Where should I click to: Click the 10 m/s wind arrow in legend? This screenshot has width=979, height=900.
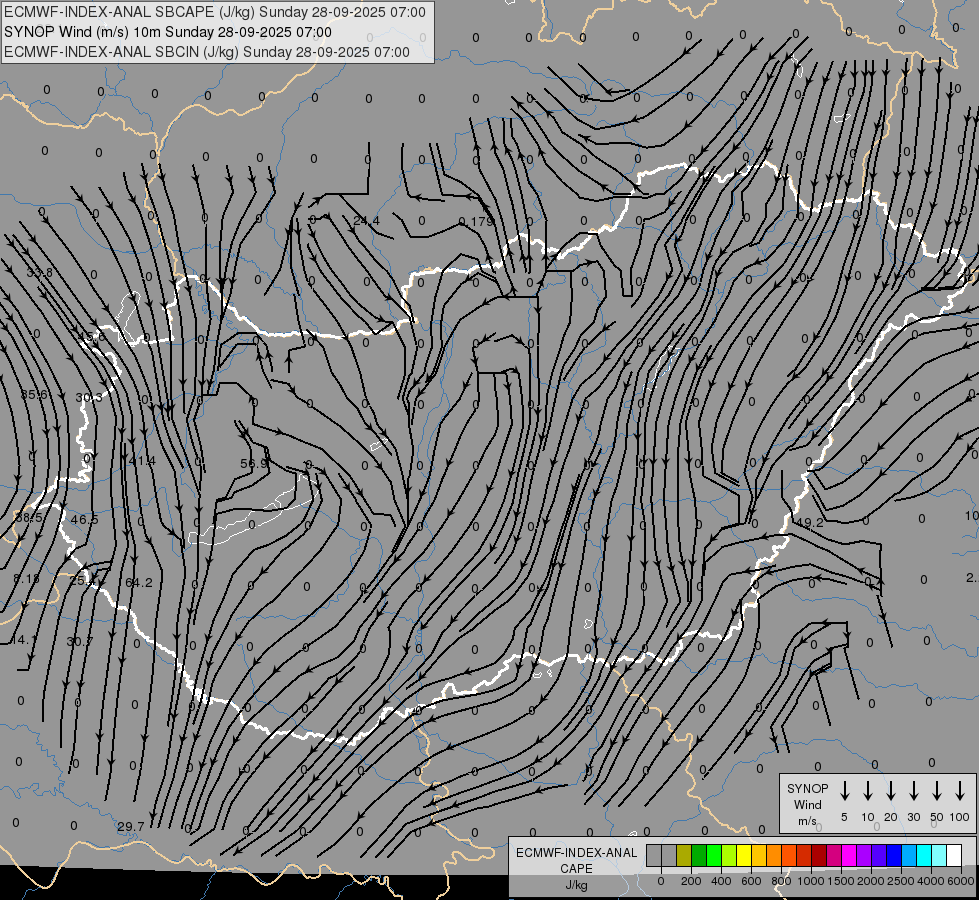[867, 791]
